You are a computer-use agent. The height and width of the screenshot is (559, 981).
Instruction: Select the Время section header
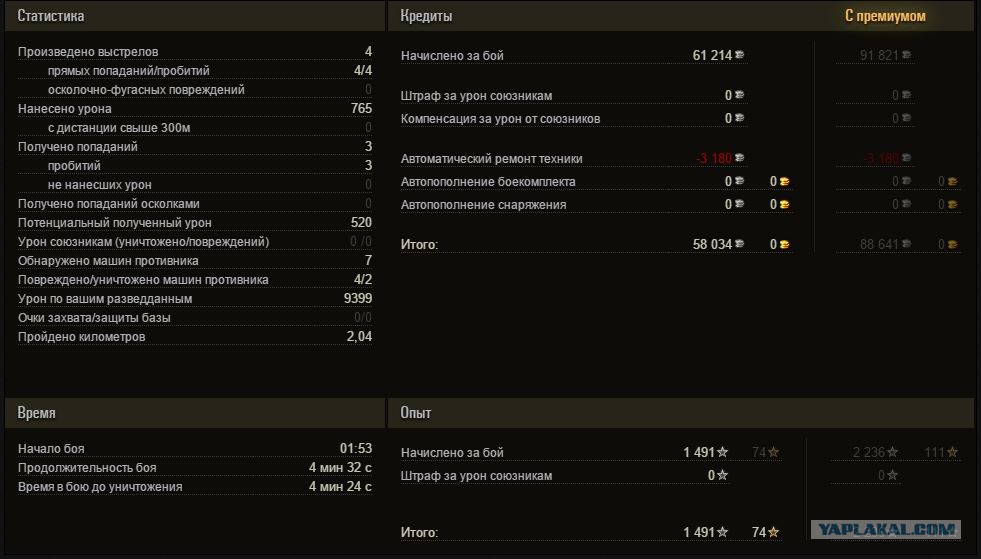pos(36,413)
